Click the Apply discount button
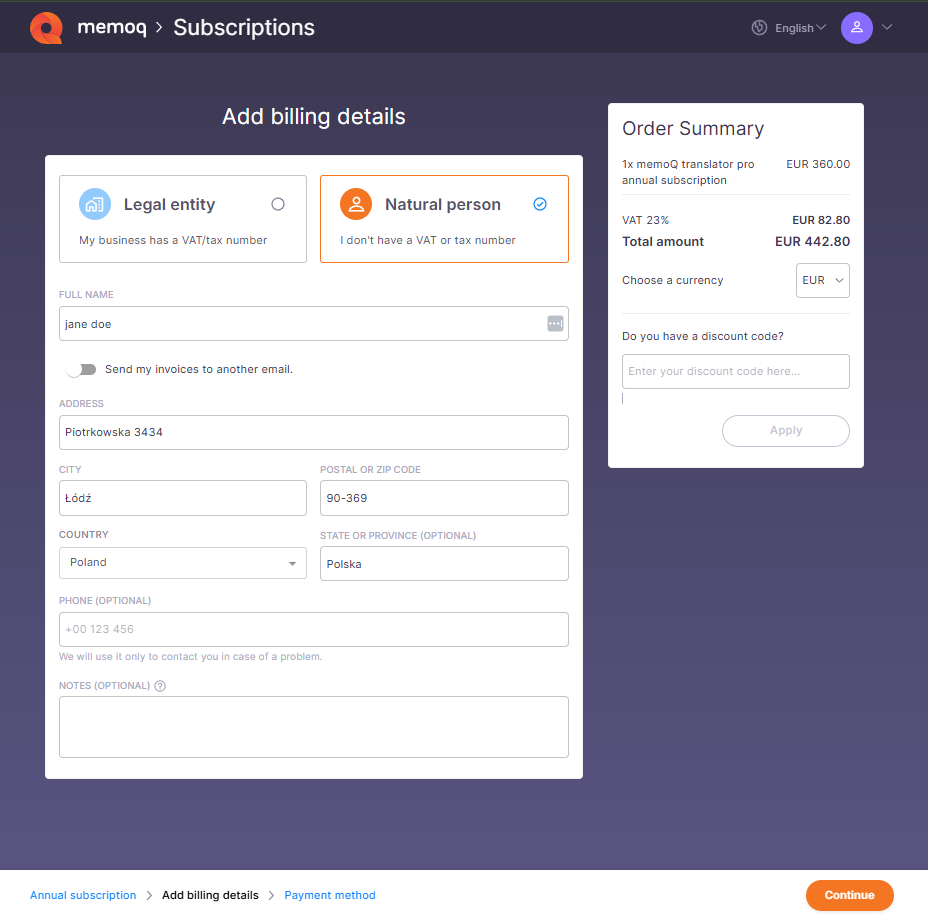The image size is (928, 920). coord(785,430)
